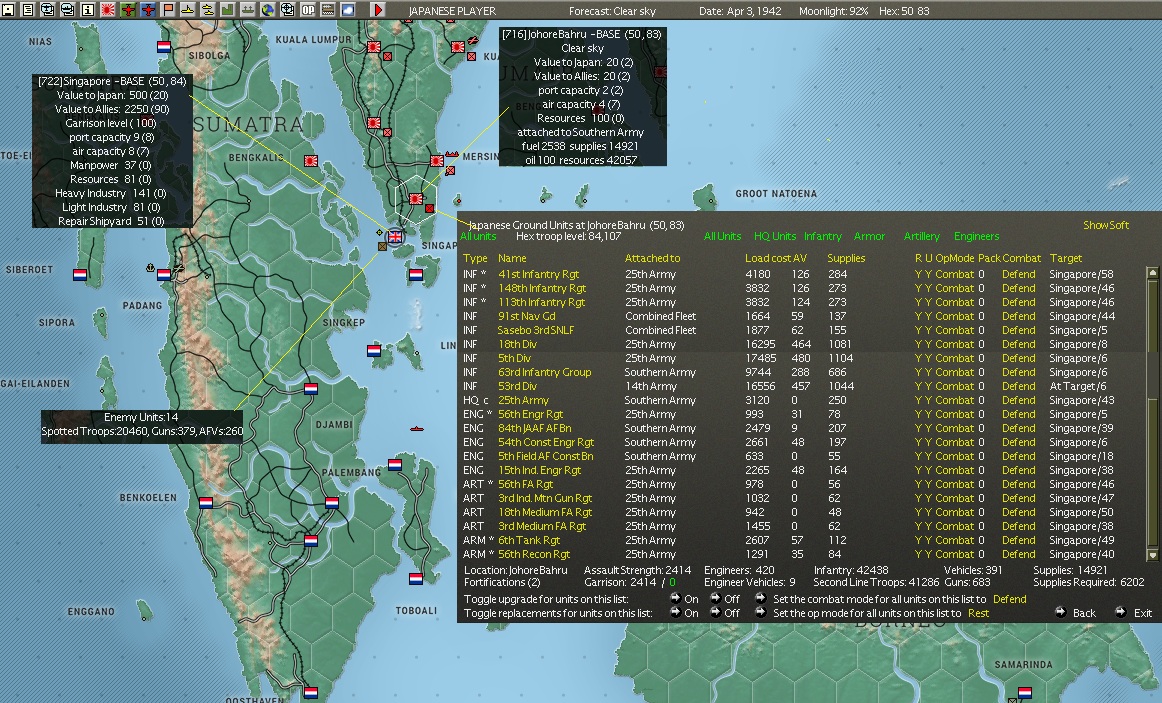1162x703 pixels.
Task: Click the 'All units' label under the panel title
Action: 478,236
